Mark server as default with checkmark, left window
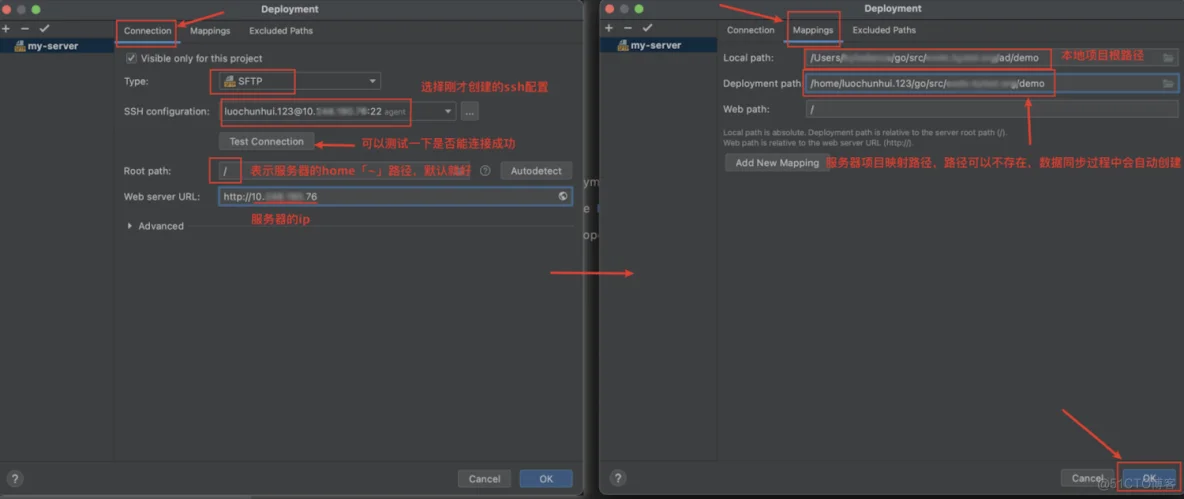This screenshot has width=1184, height=499. tap(44, 28)
